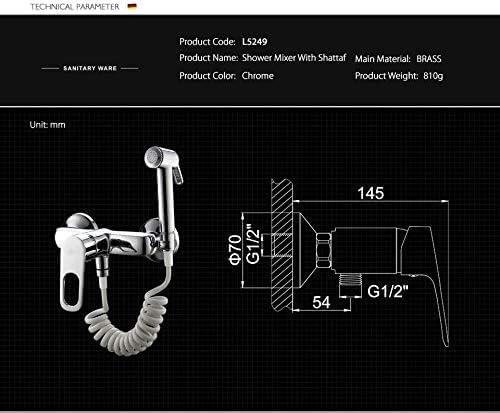
Task: Click the 'Main Material:' label
Action: pyautogui.click(x=383, y=59)
